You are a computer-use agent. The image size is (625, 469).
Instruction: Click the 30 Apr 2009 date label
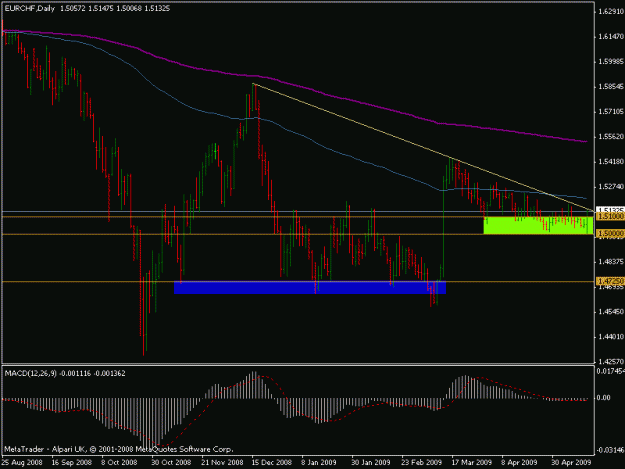coord(571,463)
